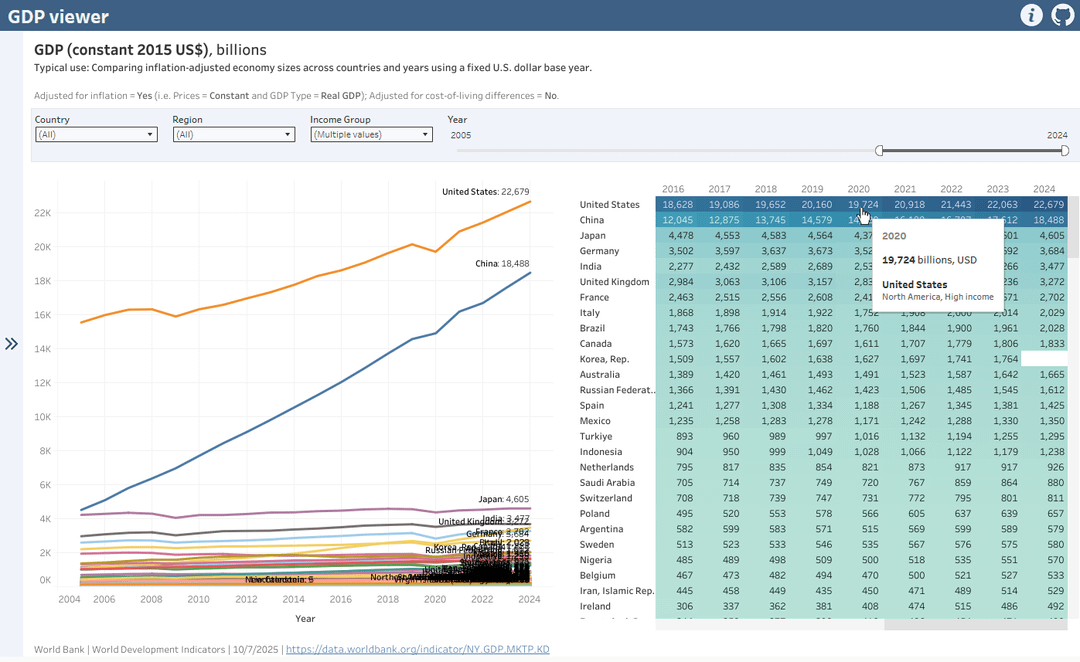
Task: Open the Country dropdown filter
Action: pyautogui.click(x=96, y=134)
